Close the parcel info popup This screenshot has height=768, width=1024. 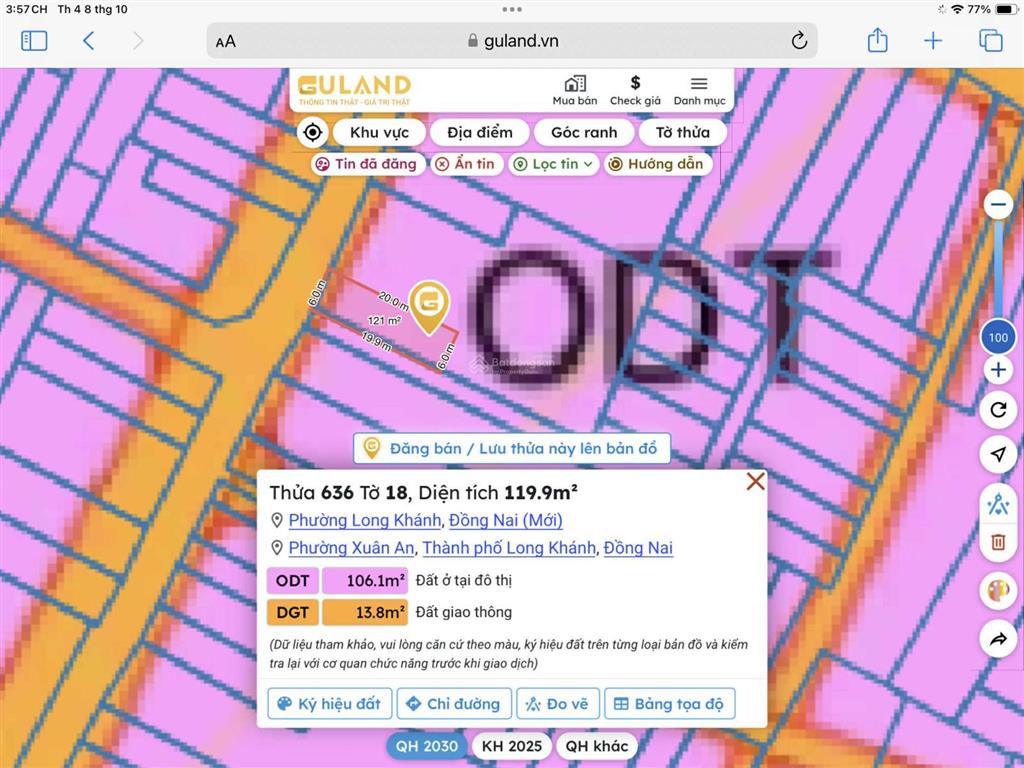click(x=755, y=481)
